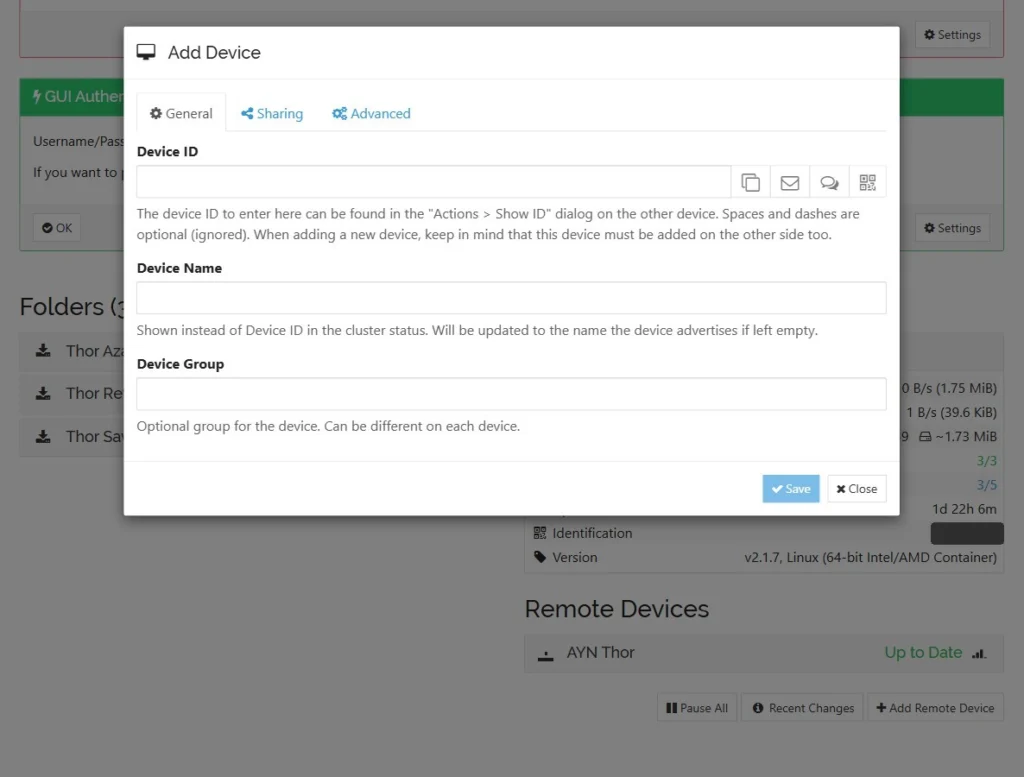Click uptime value '1d 22h 6m'
The image size is (1024, 777).
coord(964,509)
